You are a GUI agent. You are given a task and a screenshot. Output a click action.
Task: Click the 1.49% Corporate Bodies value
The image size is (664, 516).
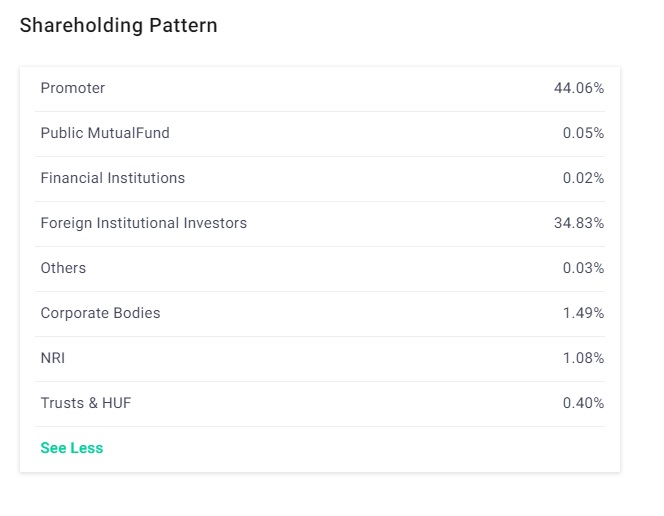(583, 313)
